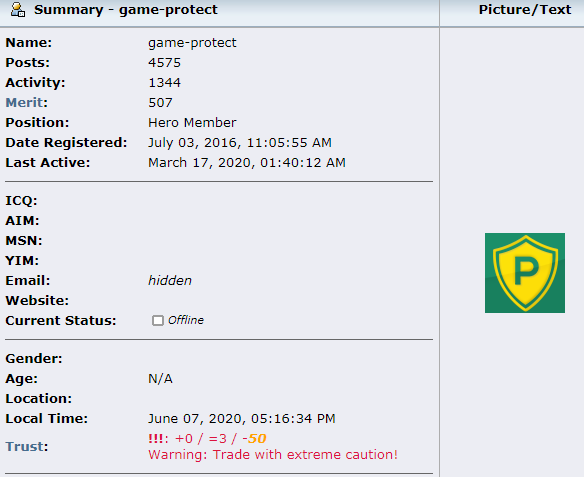Click the merit value 507

tap(160, 102)
